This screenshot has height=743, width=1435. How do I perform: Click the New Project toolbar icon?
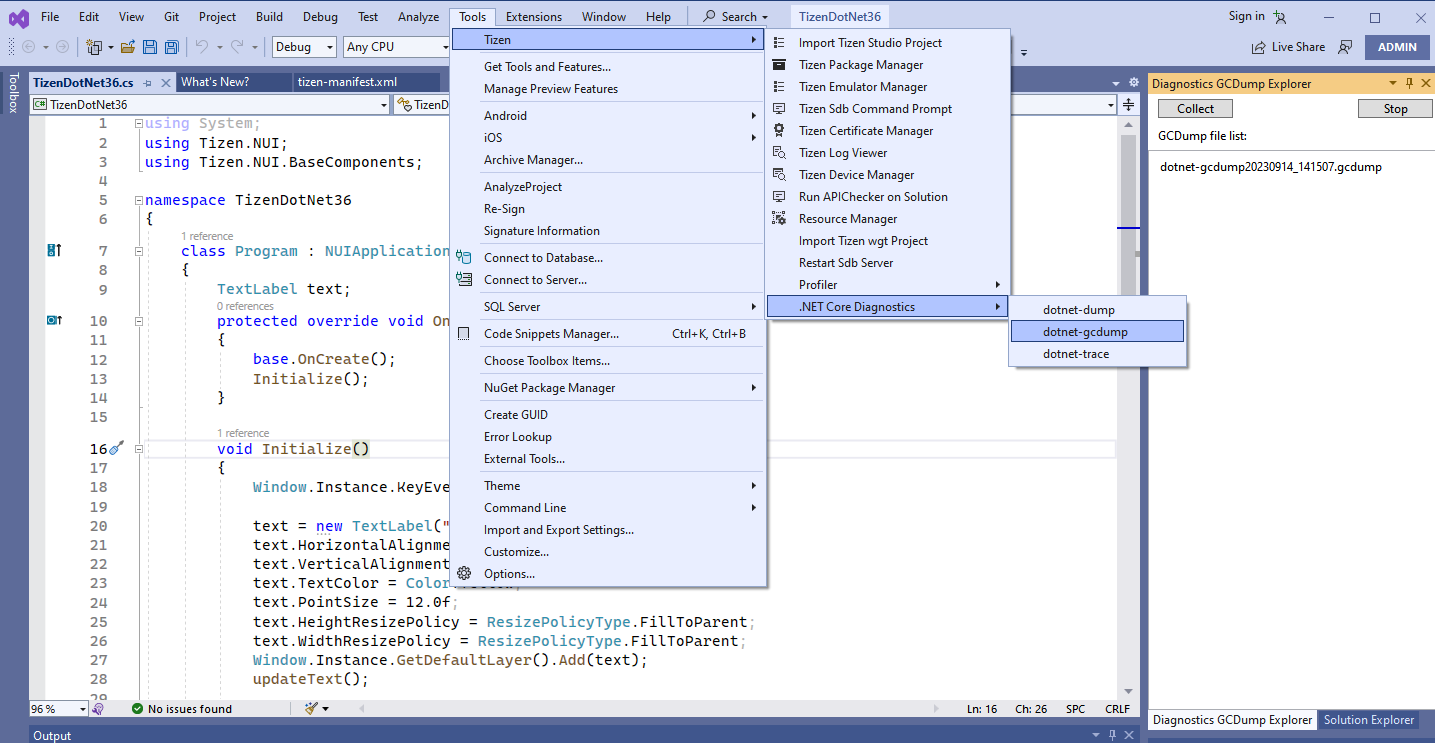[x=92, y=46]
